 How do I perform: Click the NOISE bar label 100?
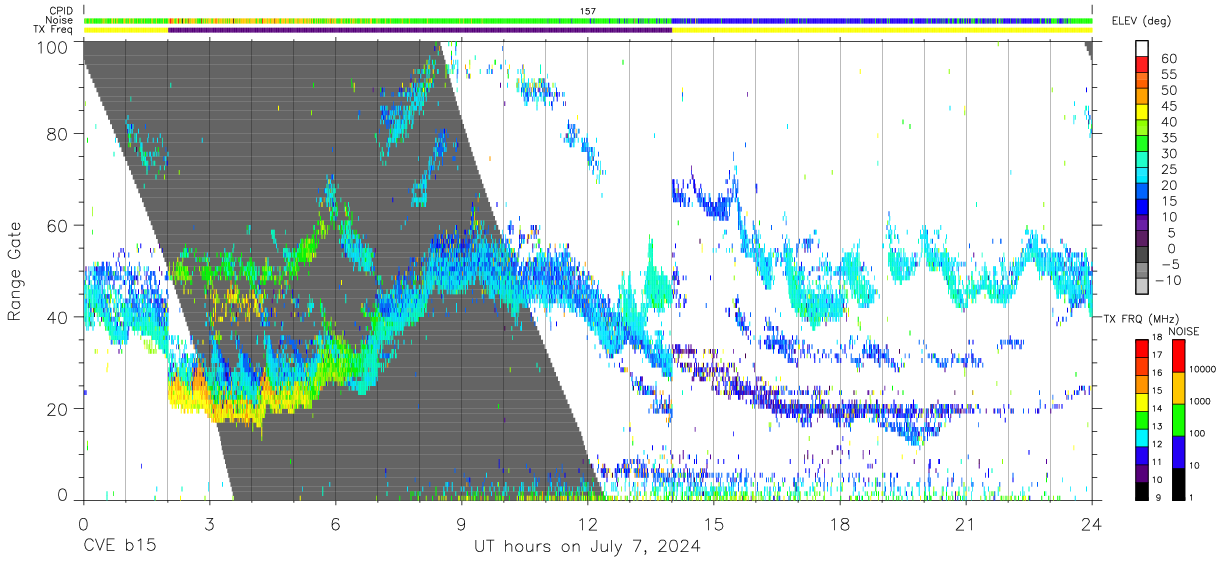tap(1199, 433)
